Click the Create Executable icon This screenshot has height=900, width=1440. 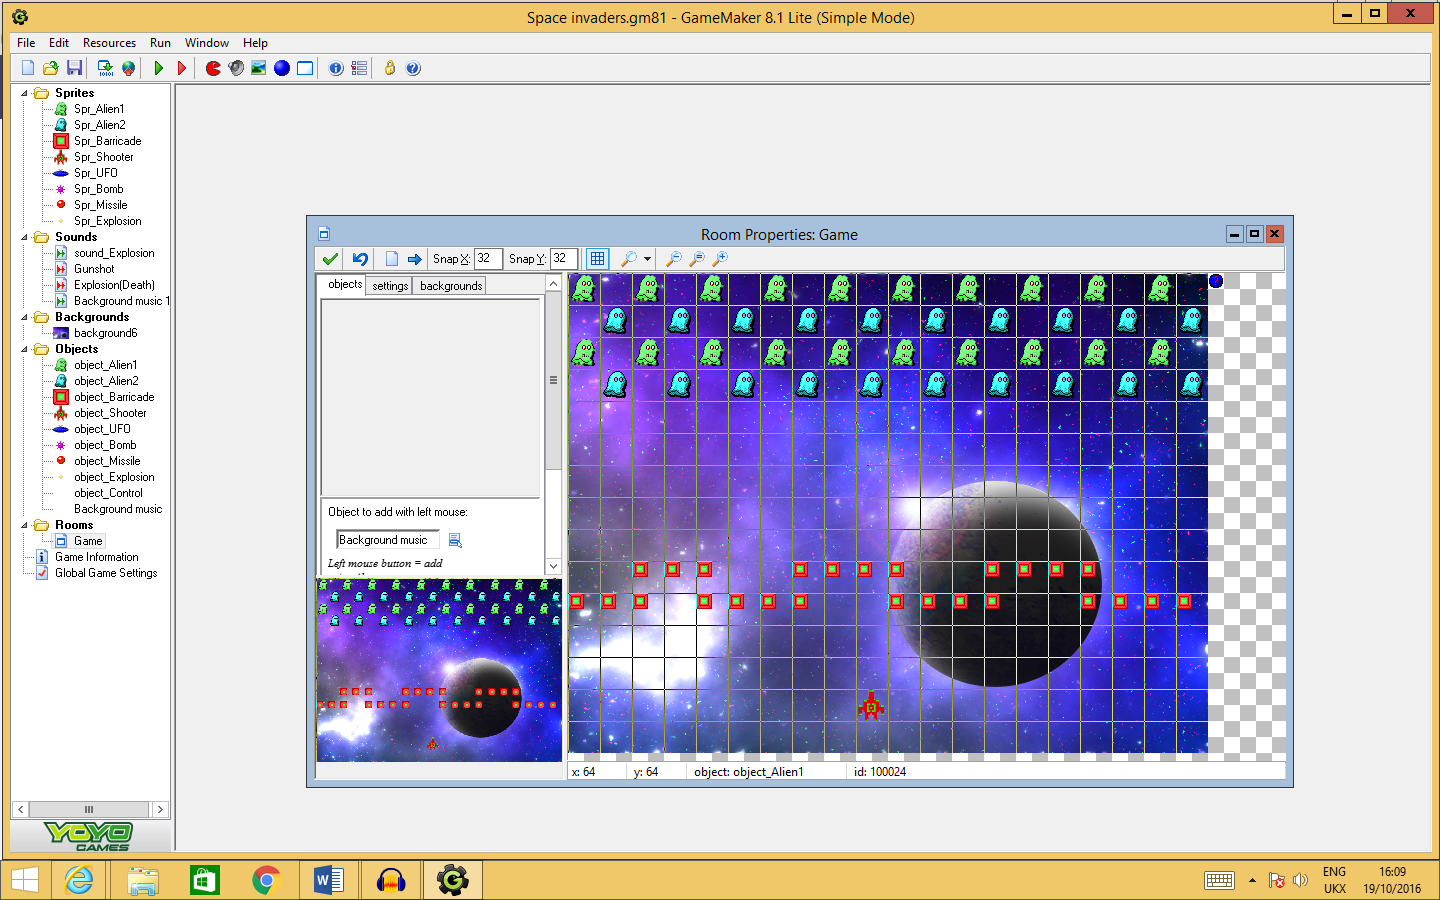pyautogui.click(x=104, y=67)
